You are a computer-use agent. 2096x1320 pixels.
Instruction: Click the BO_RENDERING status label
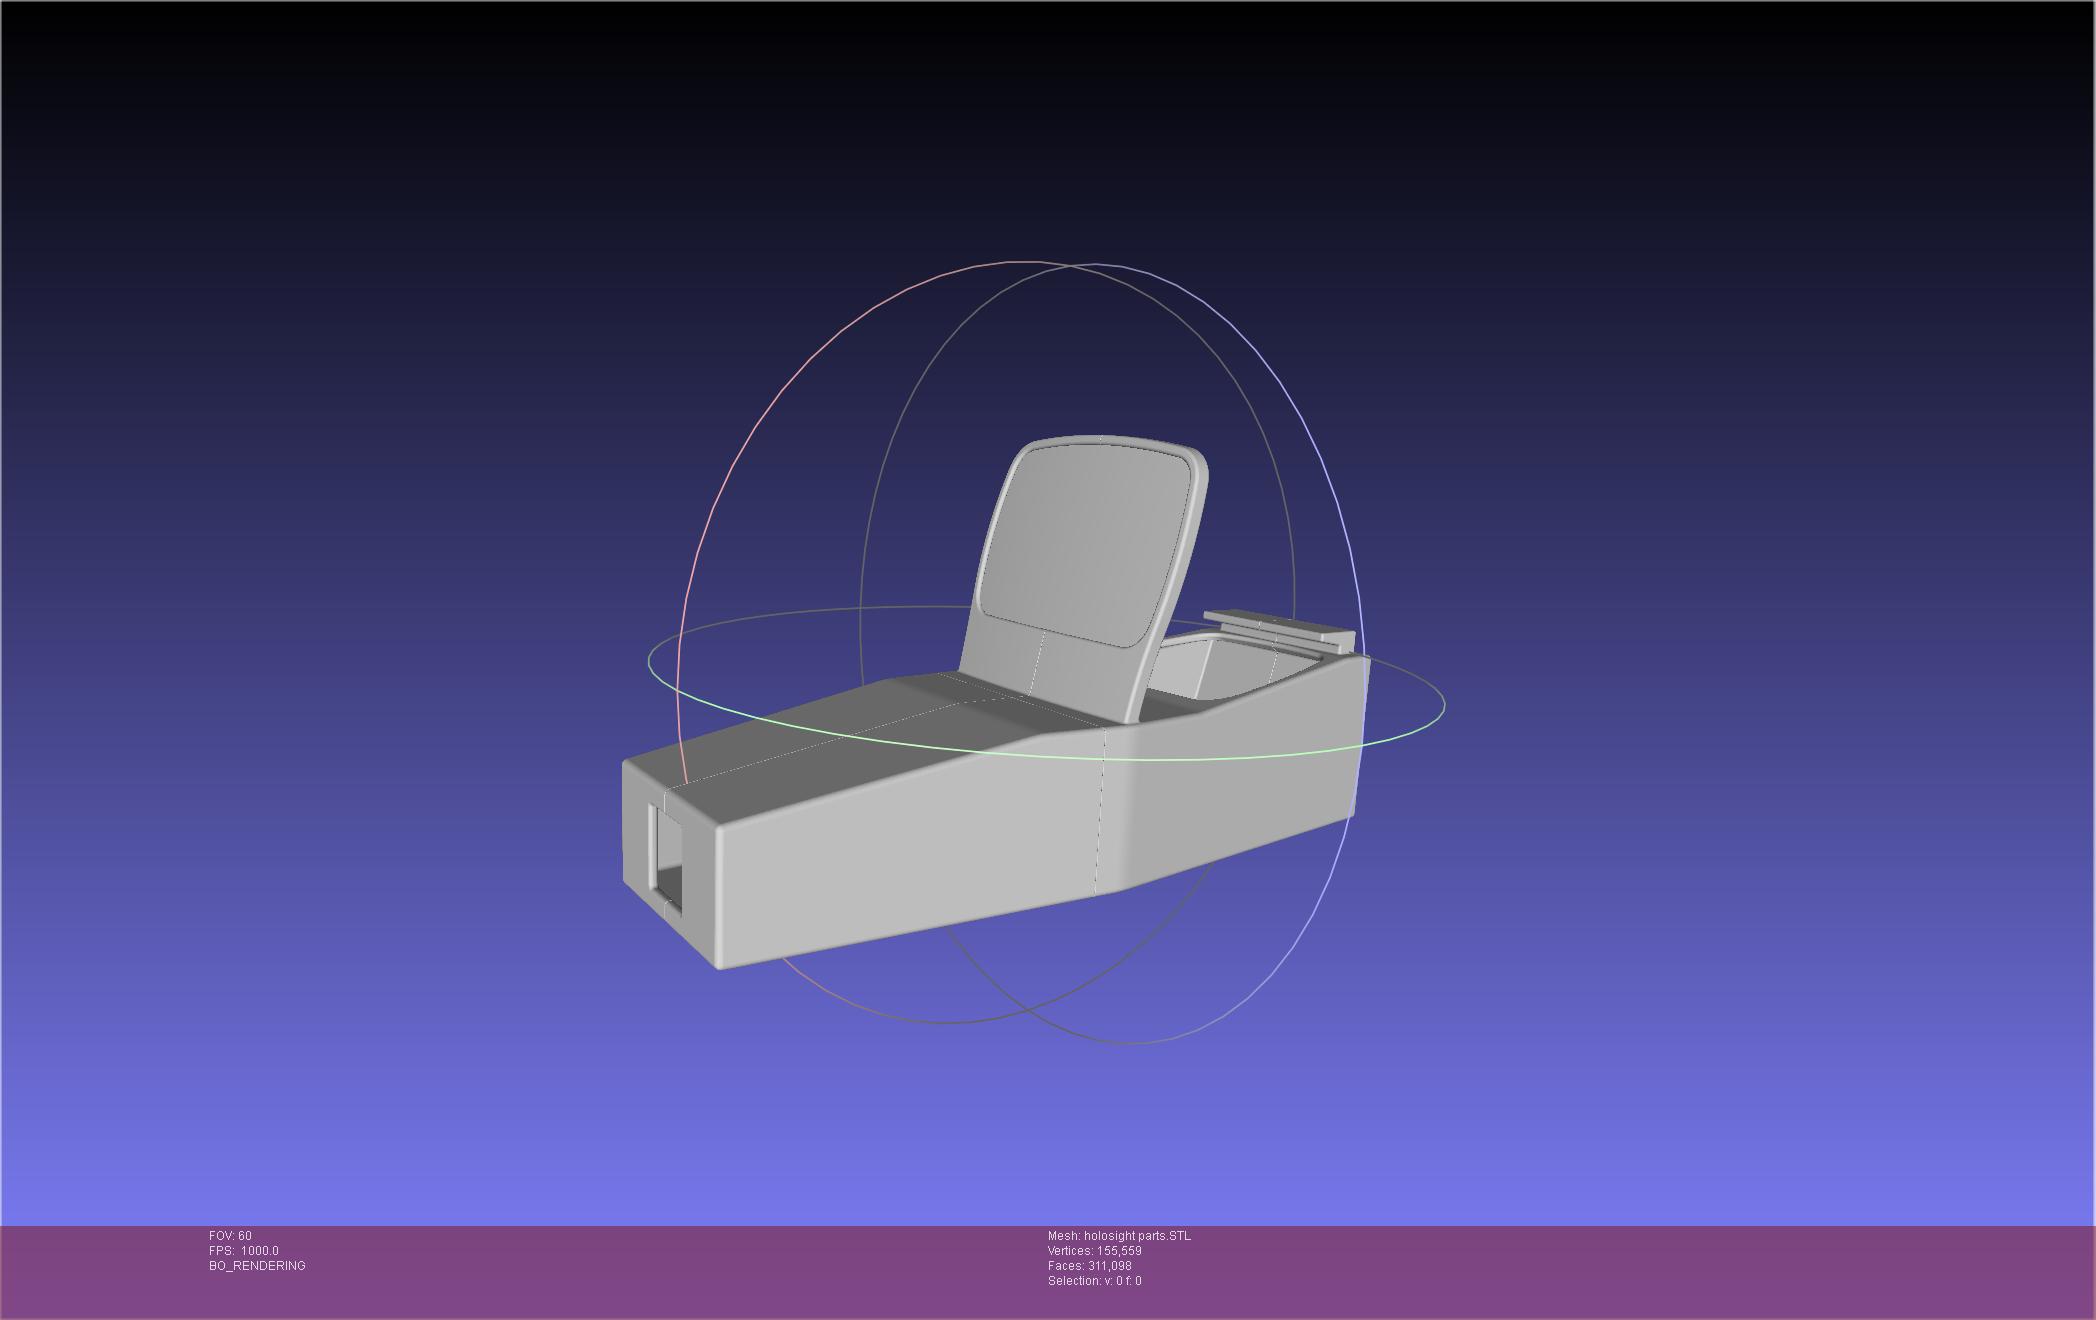click(x=257, y=1266)
